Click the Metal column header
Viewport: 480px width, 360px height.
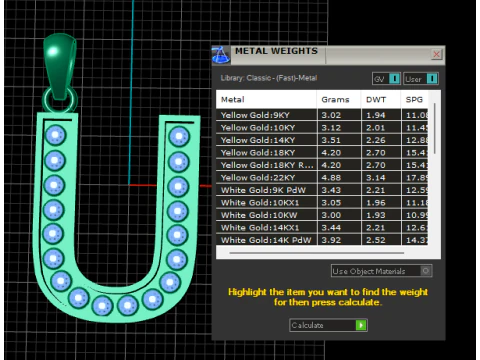coord(266,99)
